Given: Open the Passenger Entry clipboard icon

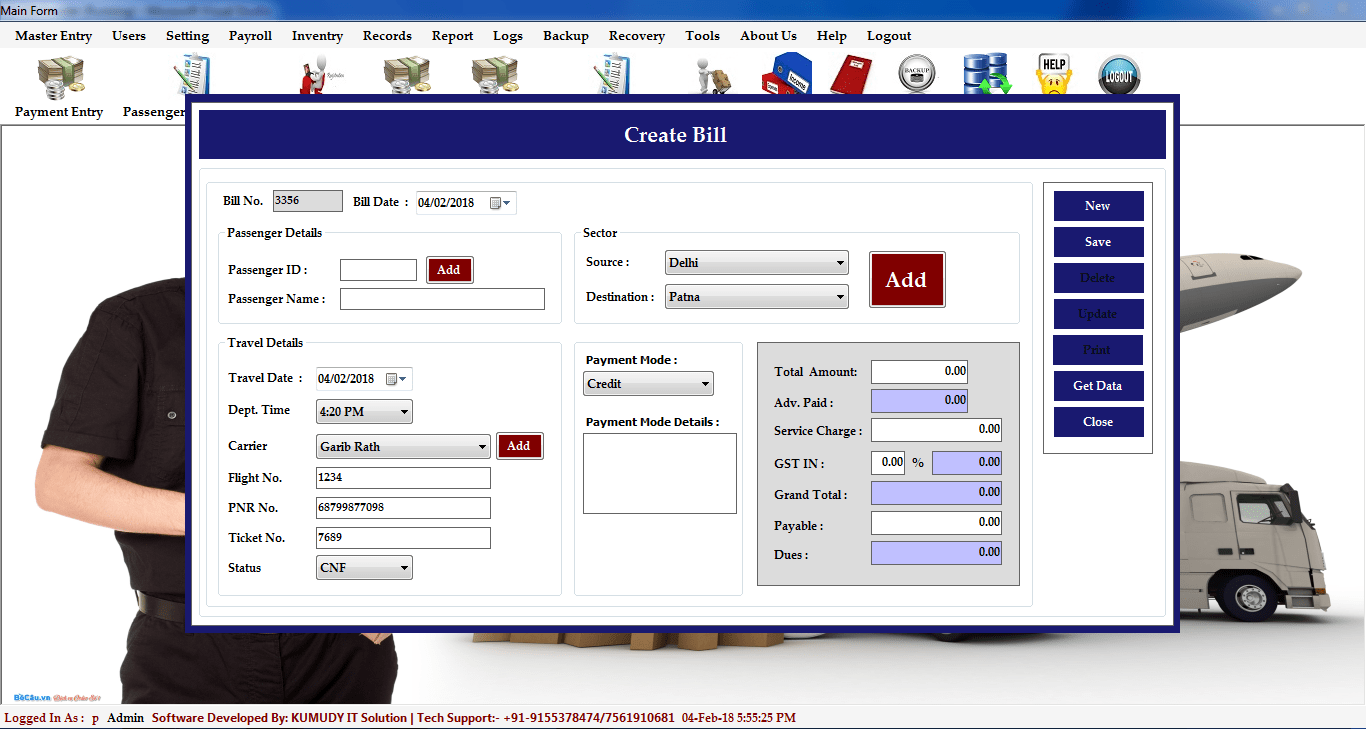Looking at the screenshot, I should point(190,74).
